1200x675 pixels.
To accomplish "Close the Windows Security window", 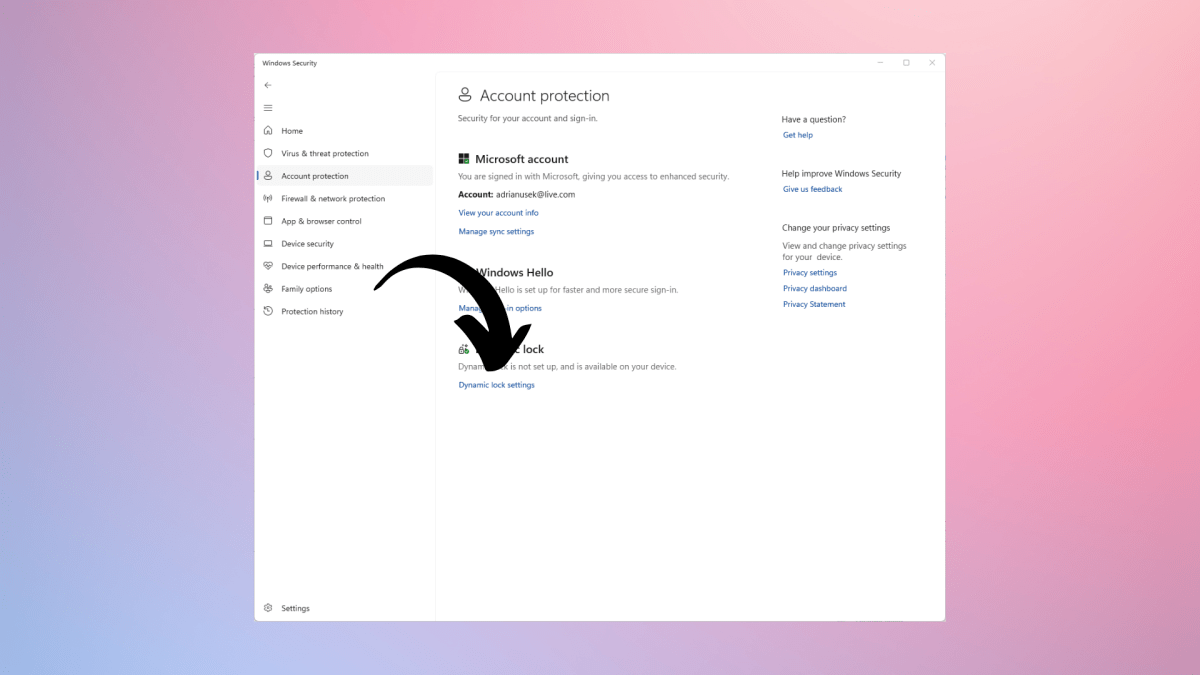I will (x=932, y=63).
